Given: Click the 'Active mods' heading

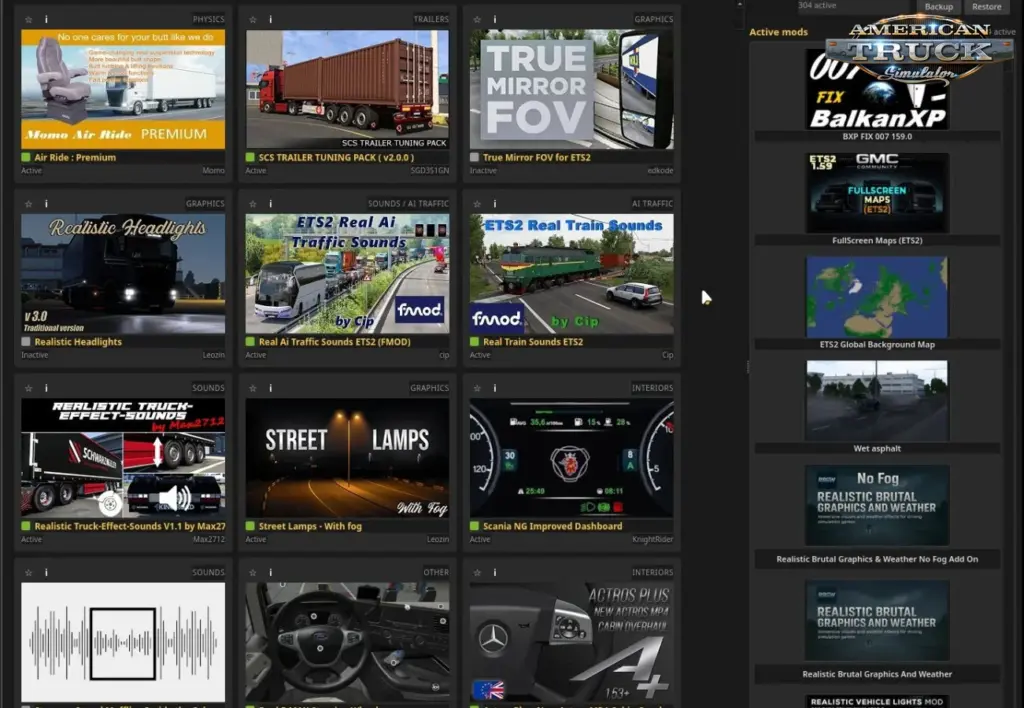Looking at the screenshot, I should pyautogui.click(x=778, y=32).
